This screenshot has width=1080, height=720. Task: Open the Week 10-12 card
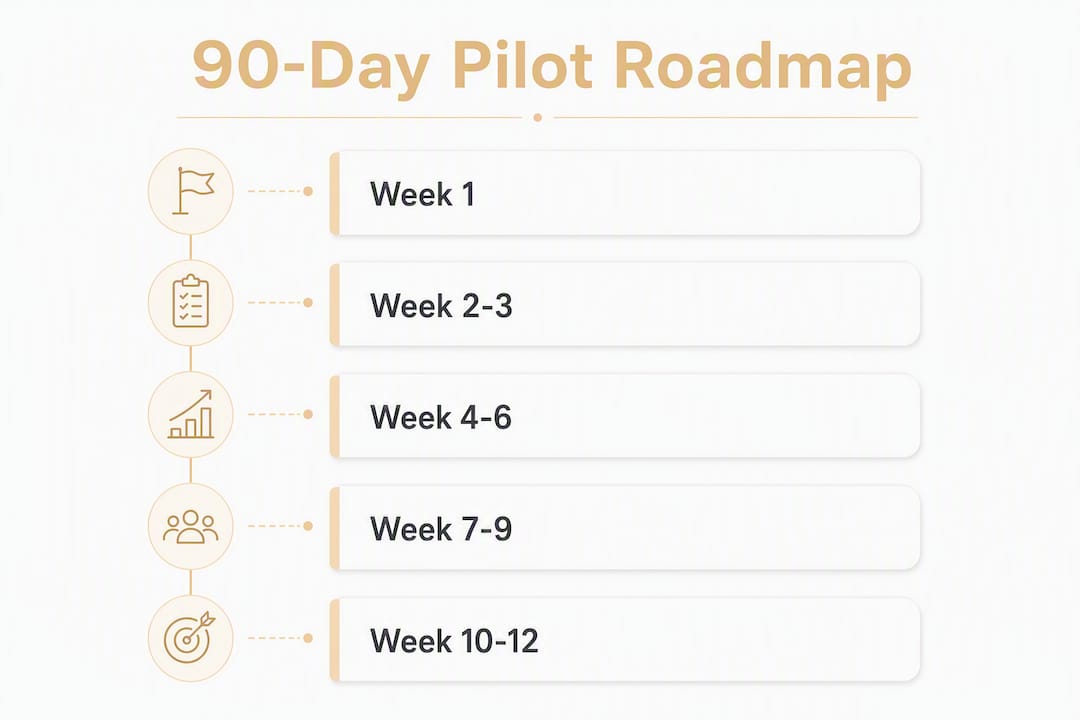point(625,640)
